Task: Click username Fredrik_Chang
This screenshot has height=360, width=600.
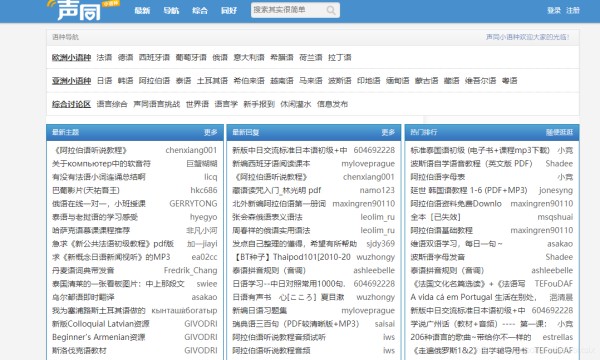Action: [x=191, y=270]
